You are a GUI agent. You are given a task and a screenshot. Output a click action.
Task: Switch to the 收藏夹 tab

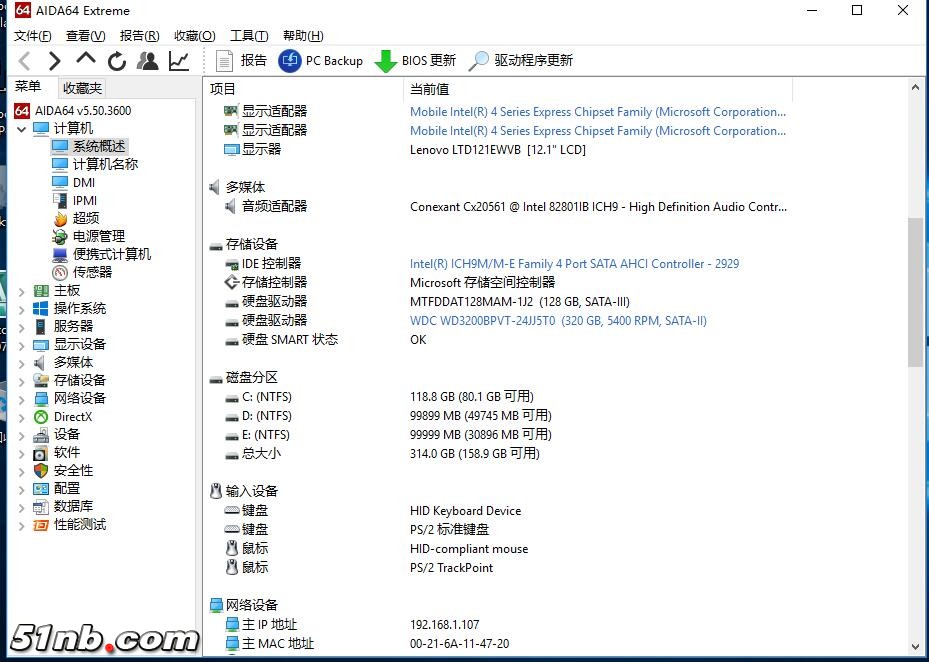tap(81, 88)
